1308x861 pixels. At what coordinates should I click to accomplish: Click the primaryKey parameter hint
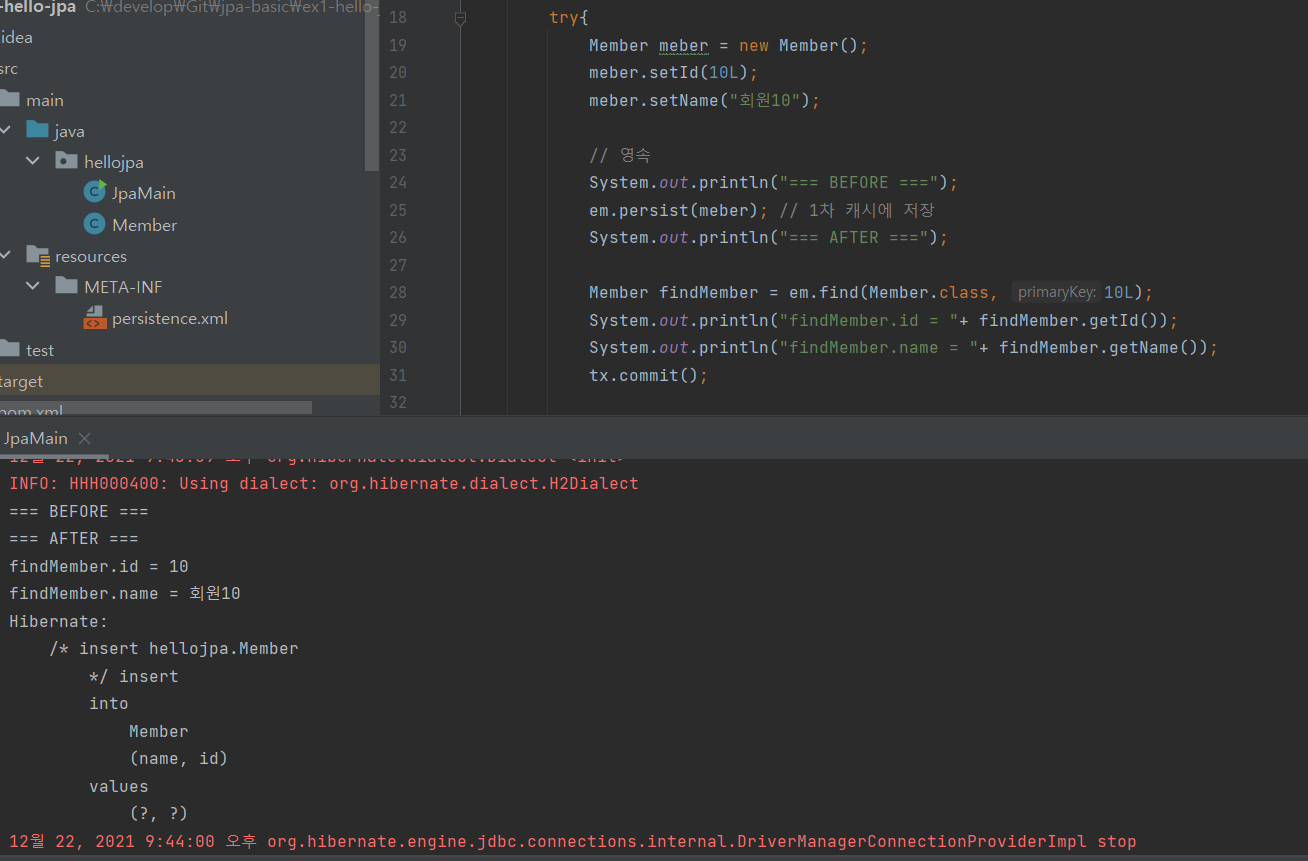coord(1057,293)
